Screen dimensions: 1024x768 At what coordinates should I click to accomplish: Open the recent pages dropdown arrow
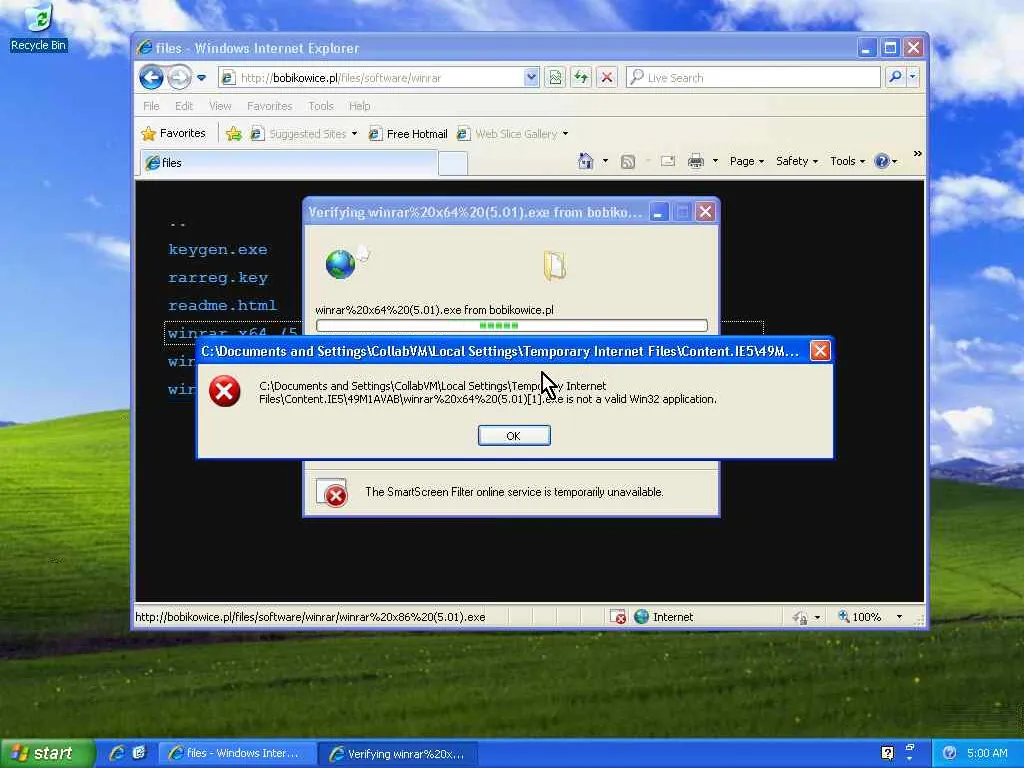click(x=202, y=78)
